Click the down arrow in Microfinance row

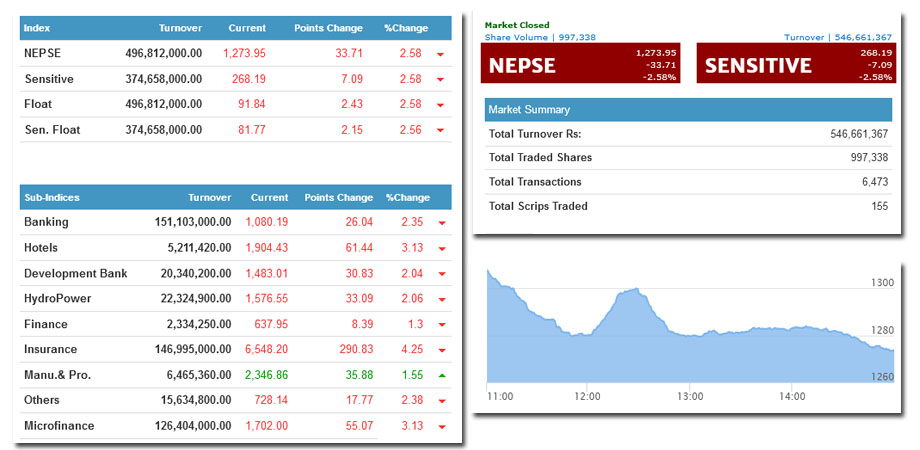pos(440,426)
